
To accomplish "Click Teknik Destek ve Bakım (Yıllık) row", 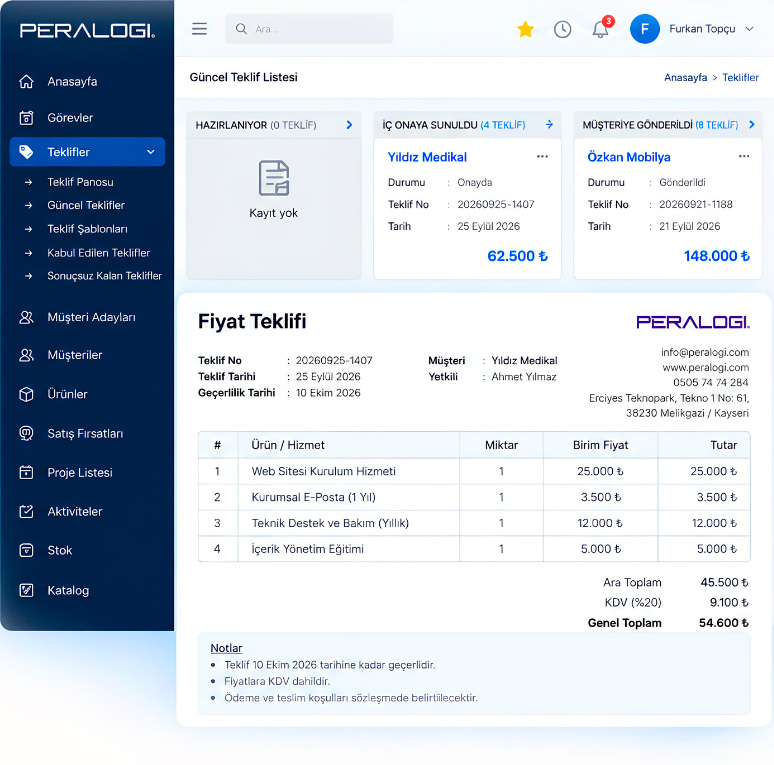I will 474,523.
